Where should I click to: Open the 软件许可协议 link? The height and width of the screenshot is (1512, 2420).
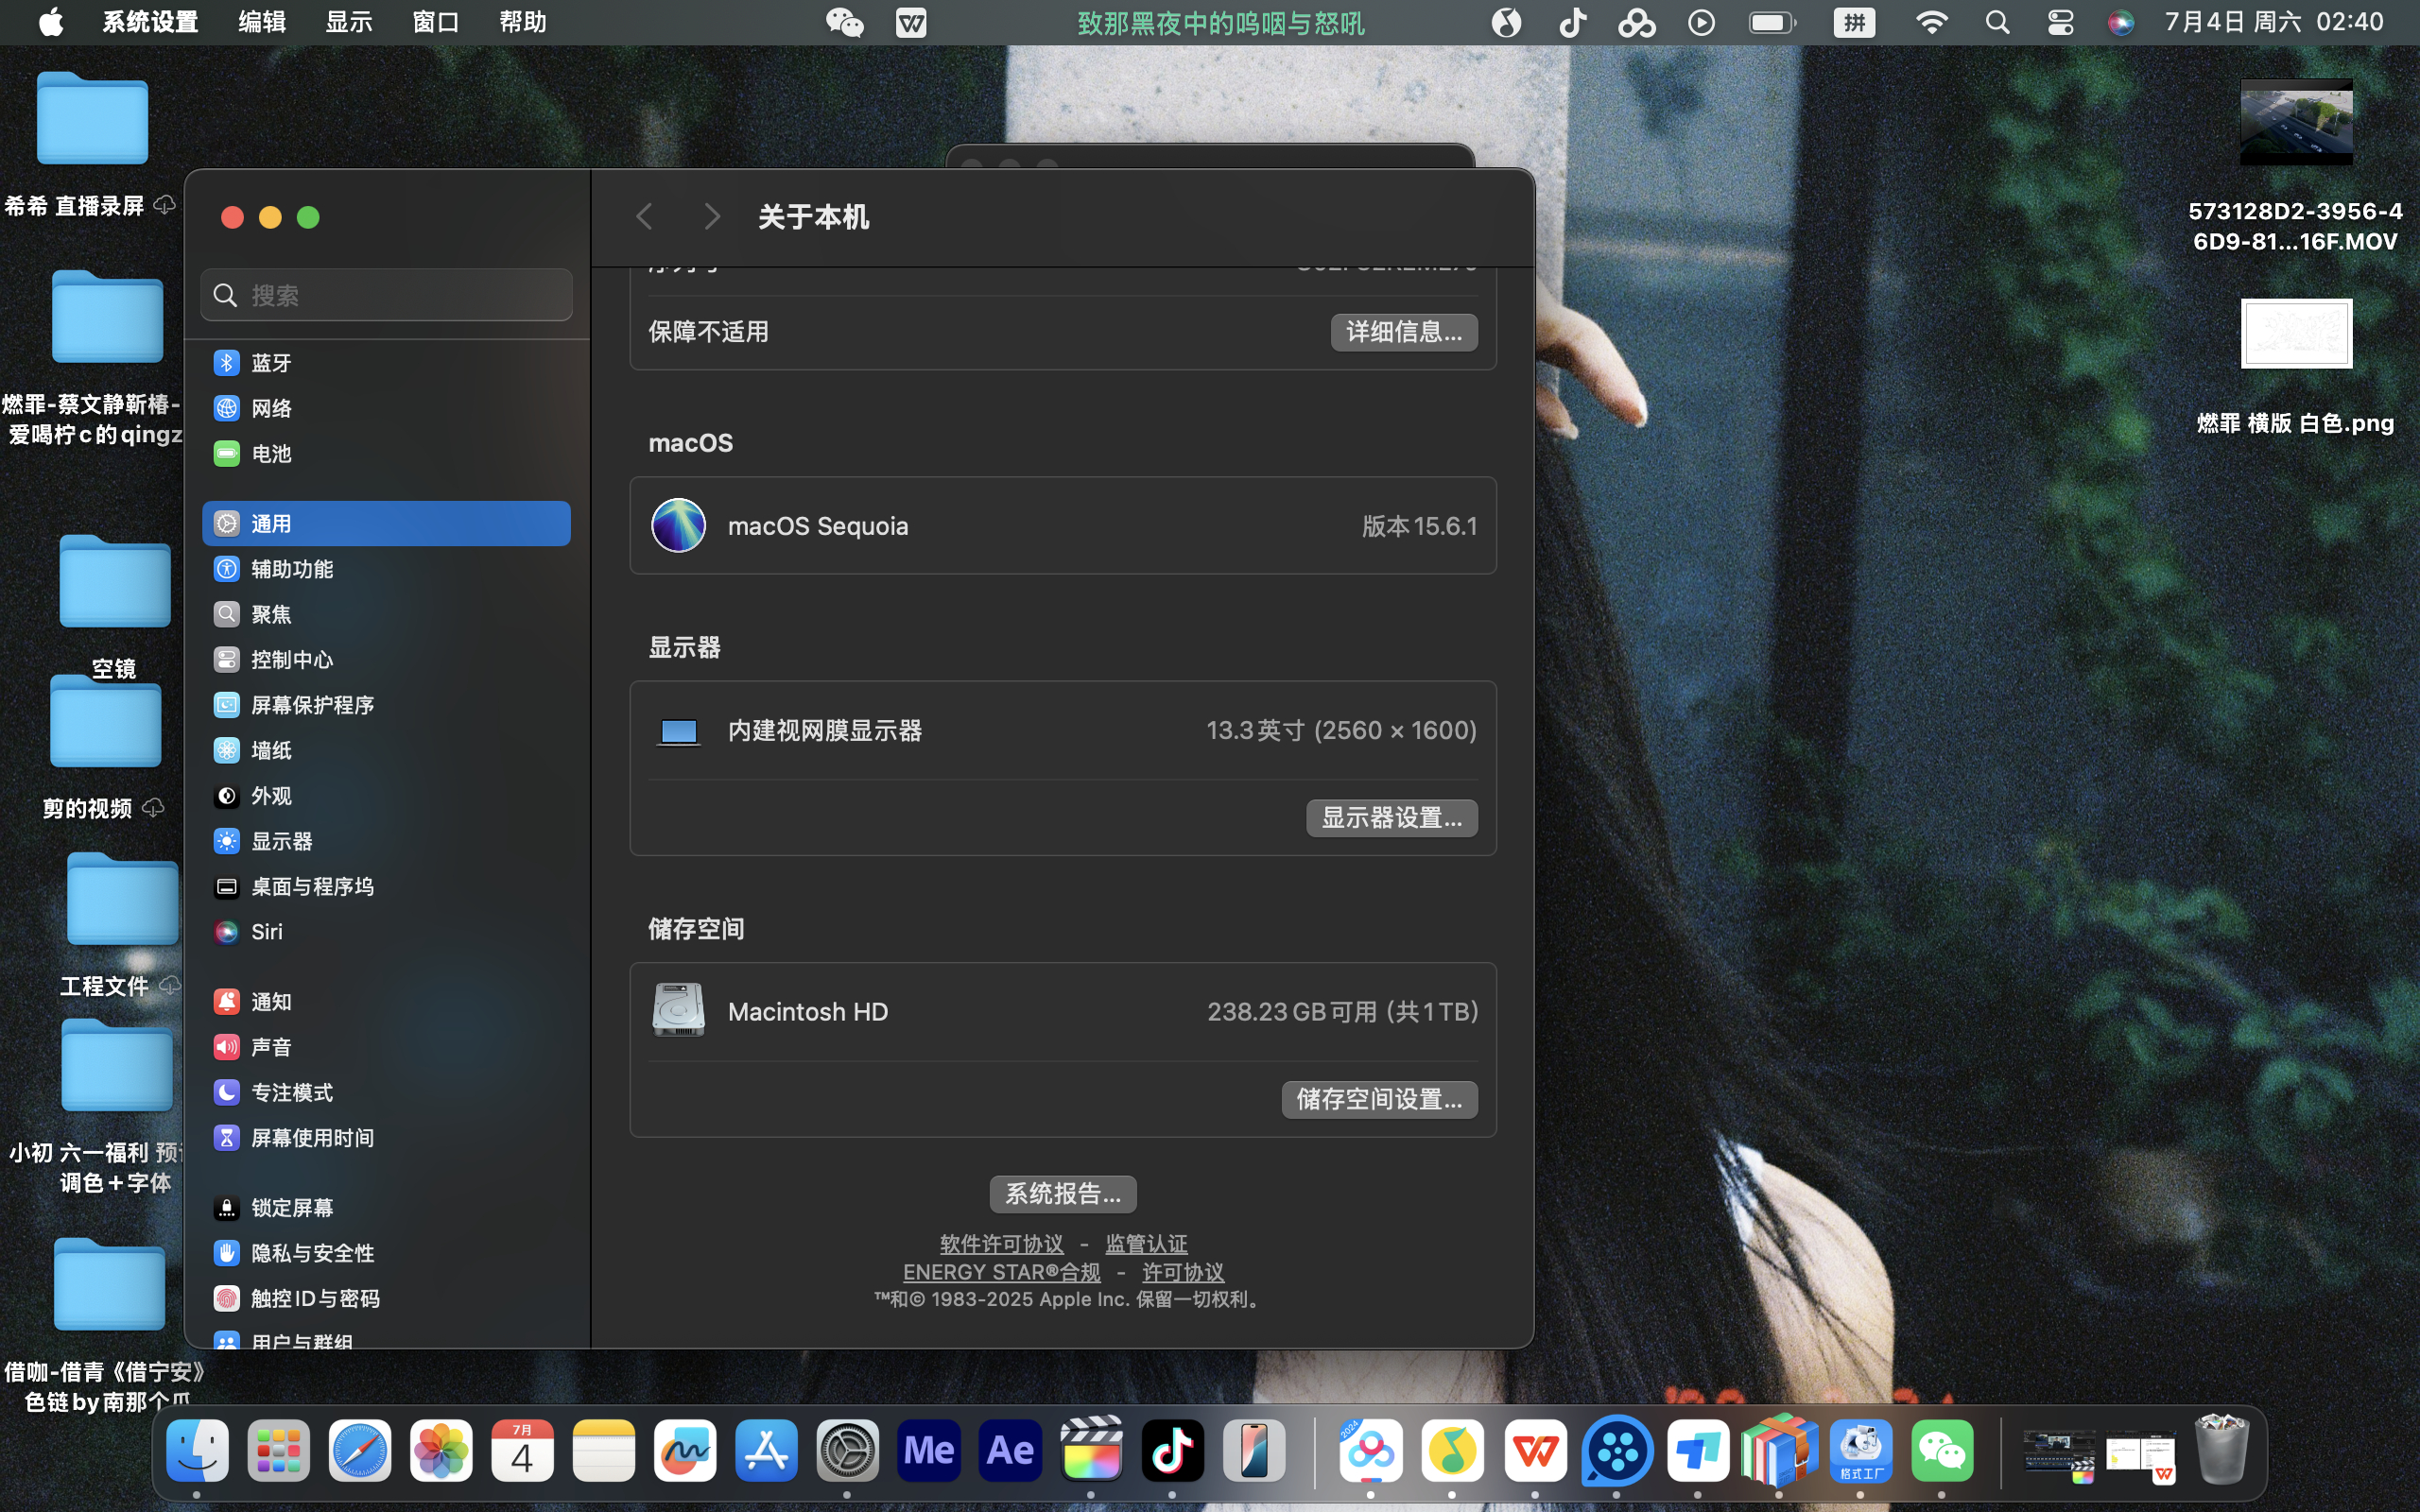(x=1001, y=1244)
